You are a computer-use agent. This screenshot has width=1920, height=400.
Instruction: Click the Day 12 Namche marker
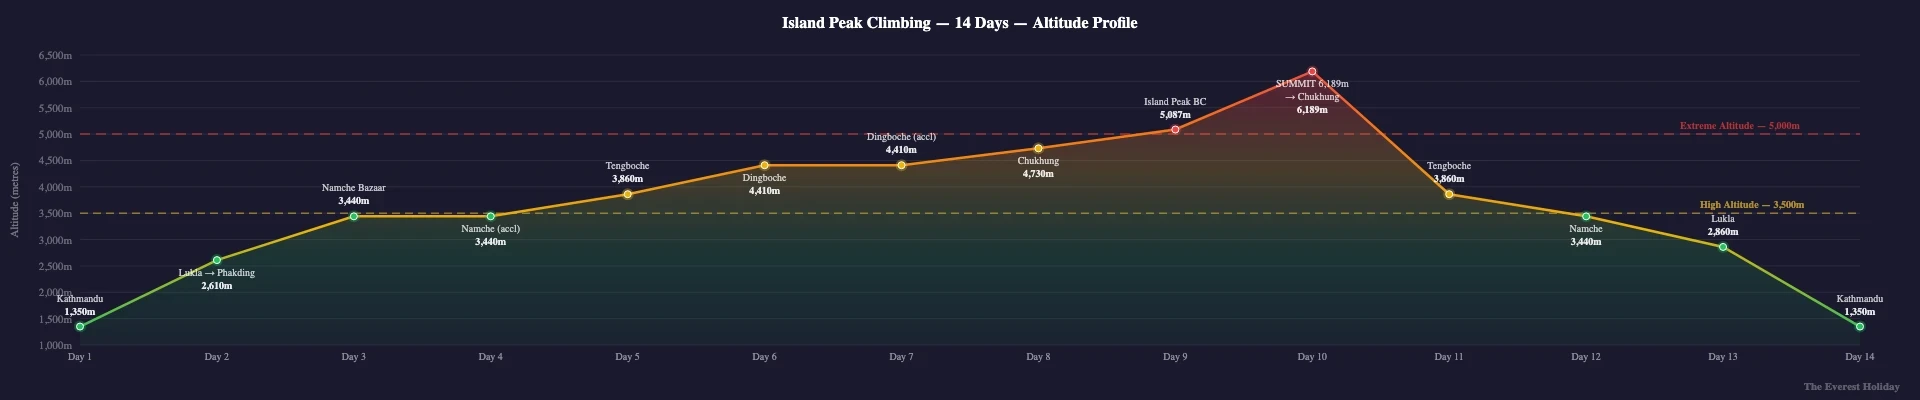[1587, 216]
